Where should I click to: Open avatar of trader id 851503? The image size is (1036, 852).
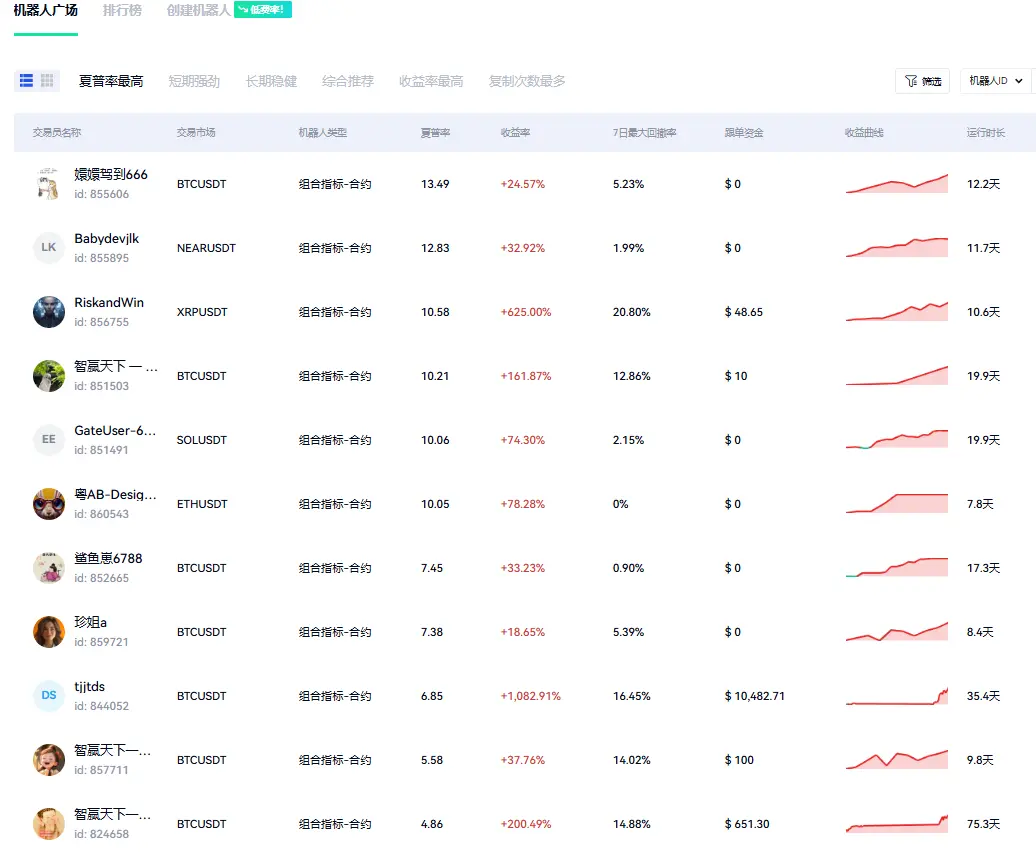(x=49, y=376)
